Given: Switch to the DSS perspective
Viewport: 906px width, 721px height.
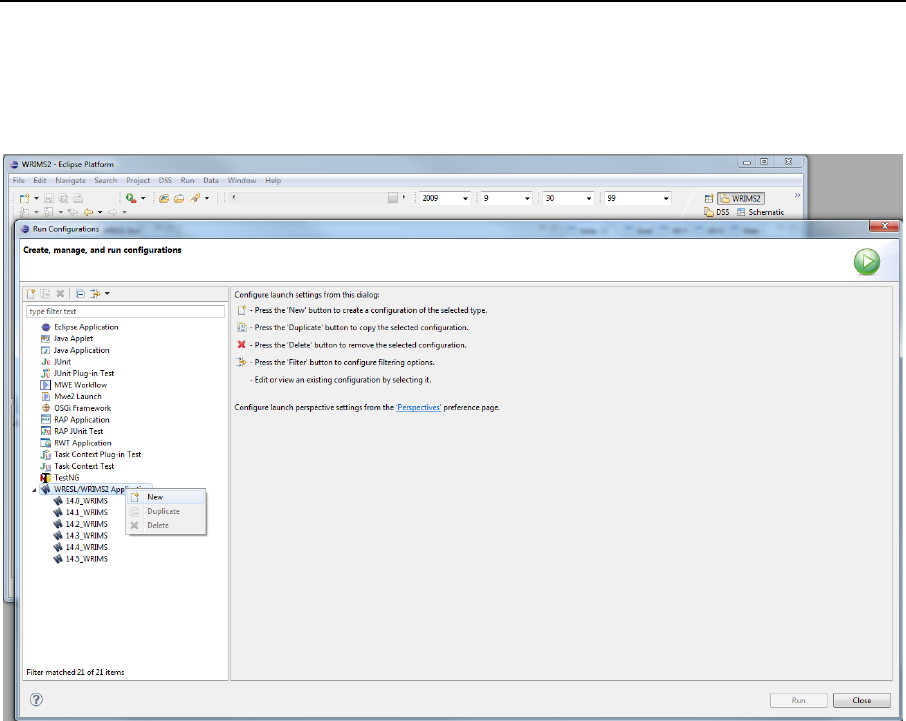Looking at the screenshot, I should tap(716, 212).
